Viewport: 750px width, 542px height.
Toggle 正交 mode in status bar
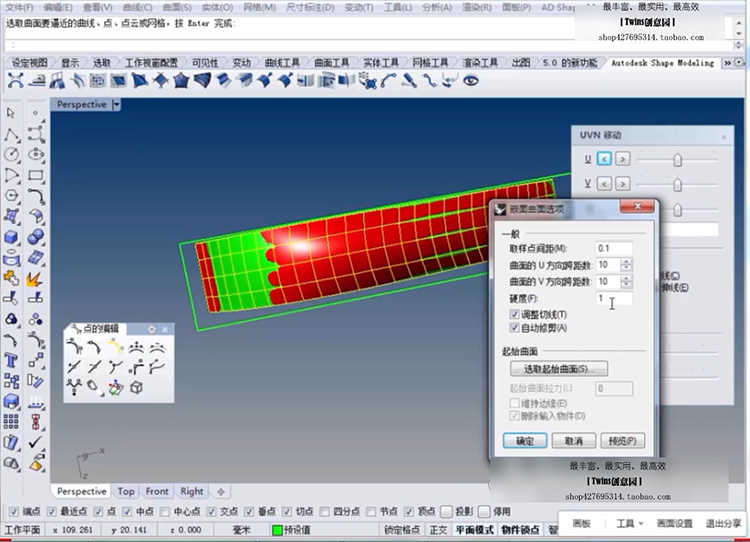438,530
